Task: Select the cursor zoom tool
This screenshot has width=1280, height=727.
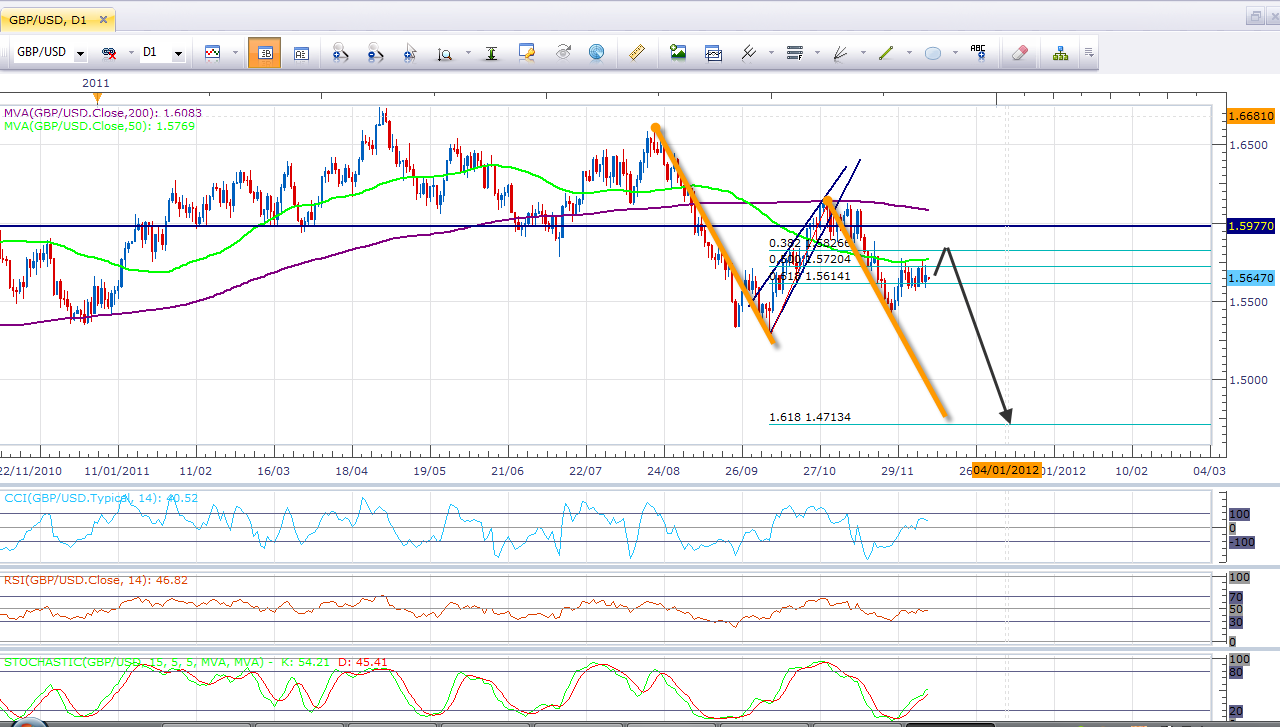Action: click(410, 53)
